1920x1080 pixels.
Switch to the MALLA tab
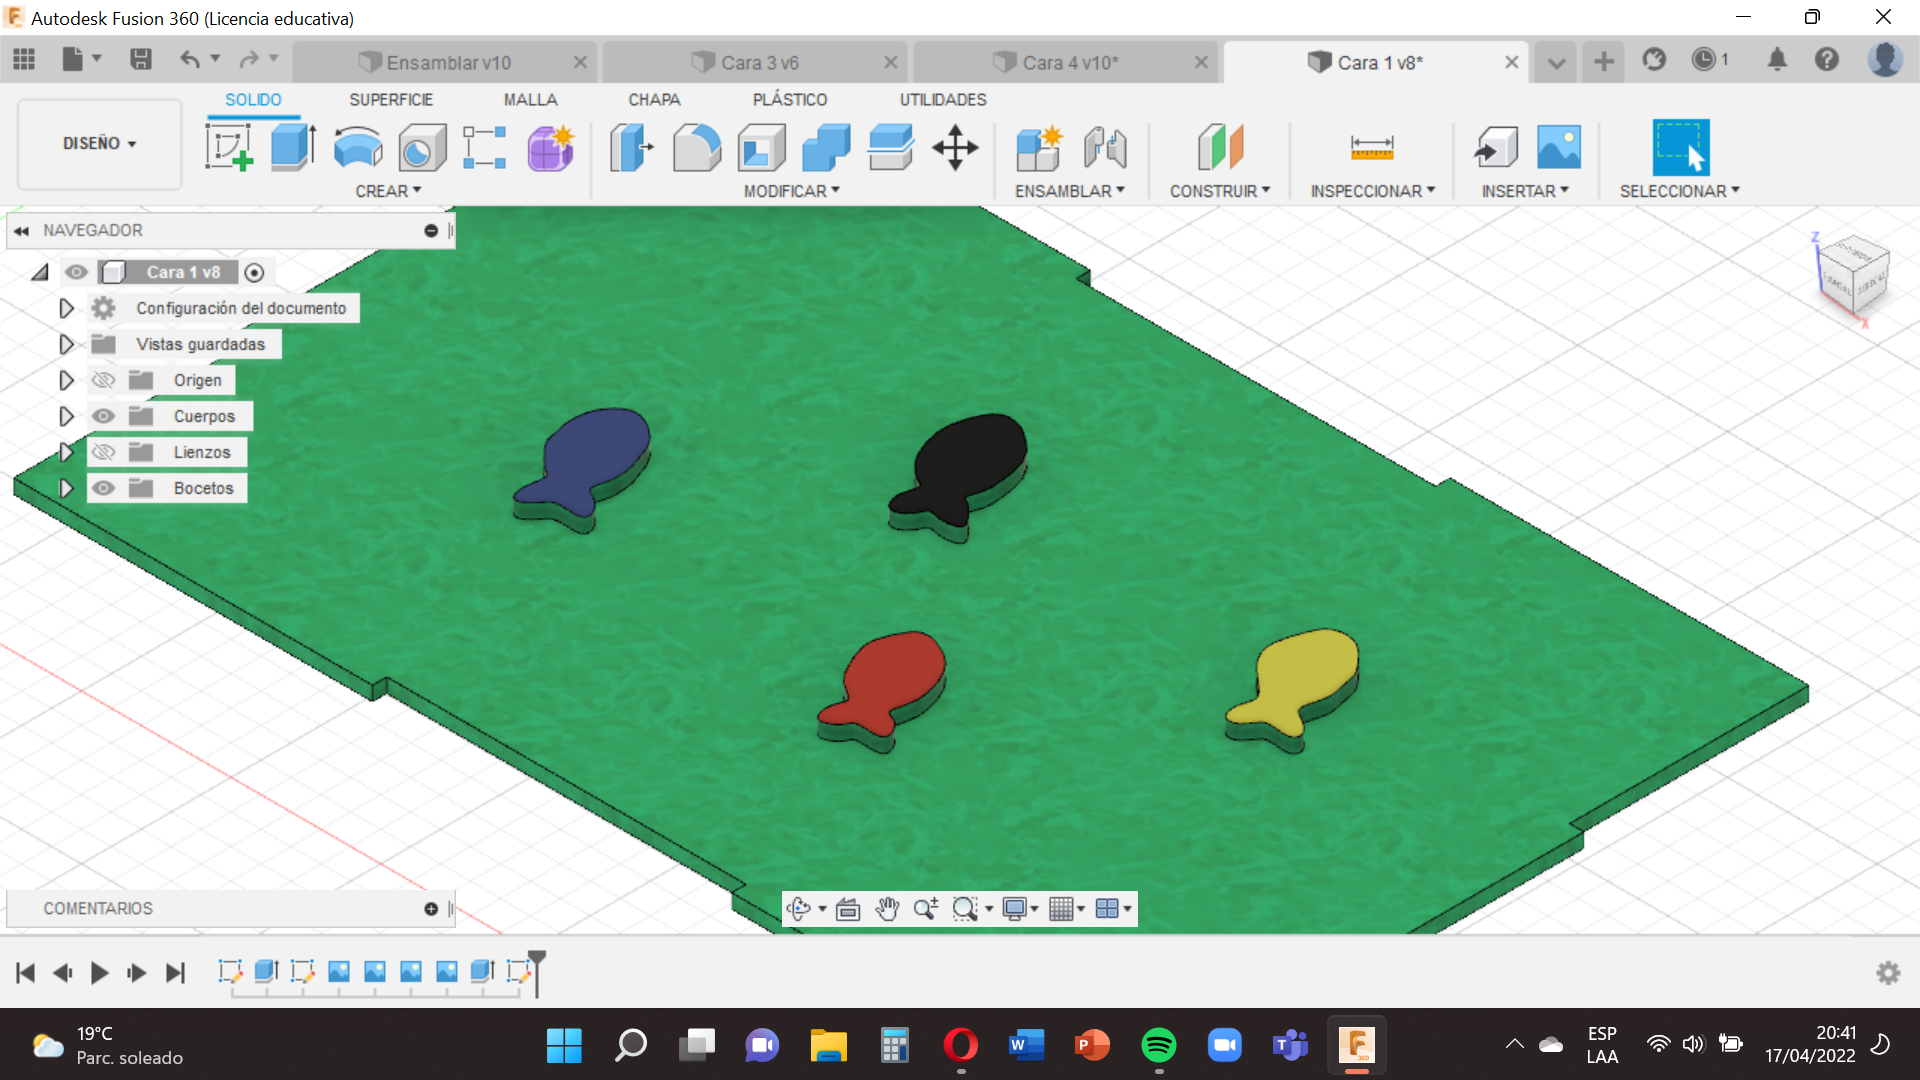[530, 100]
